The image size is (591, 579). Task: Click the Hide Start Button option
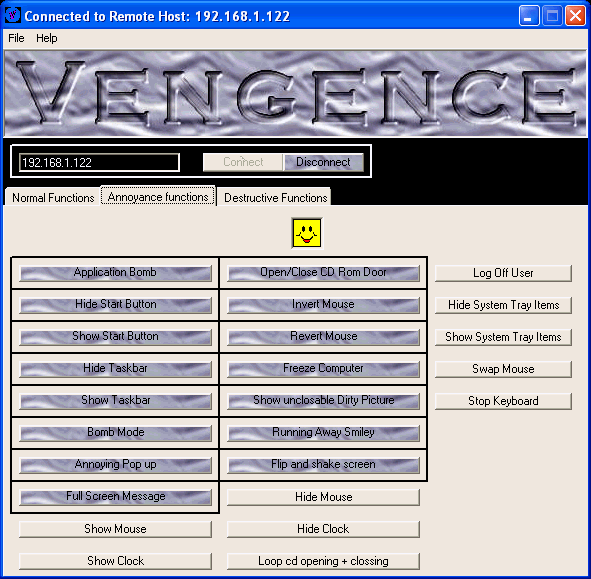tap(115, 305)
